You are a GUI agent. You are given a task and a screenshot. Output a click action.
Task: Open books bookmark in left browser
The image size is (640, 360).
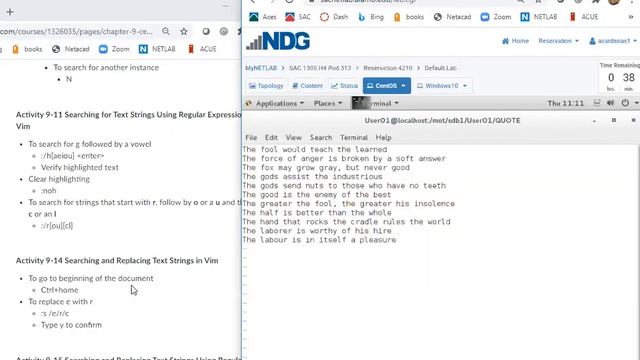[x=27, y=49]
